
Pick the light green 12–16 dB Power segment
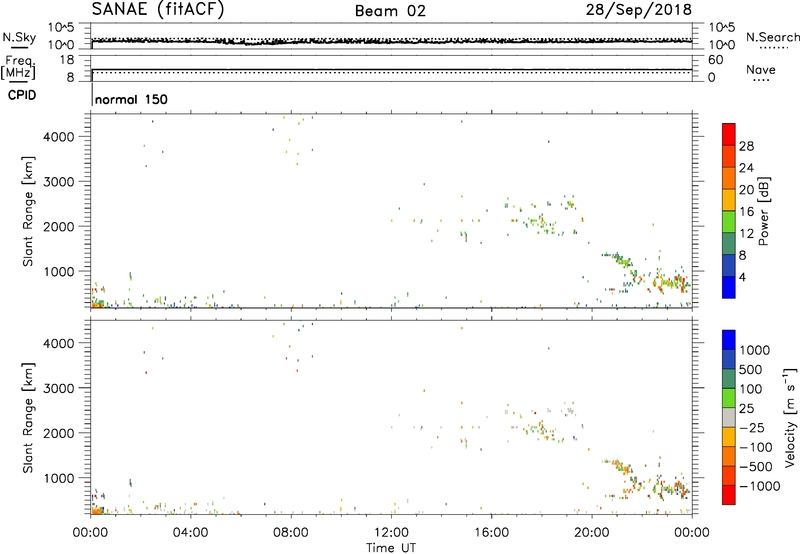729,221
